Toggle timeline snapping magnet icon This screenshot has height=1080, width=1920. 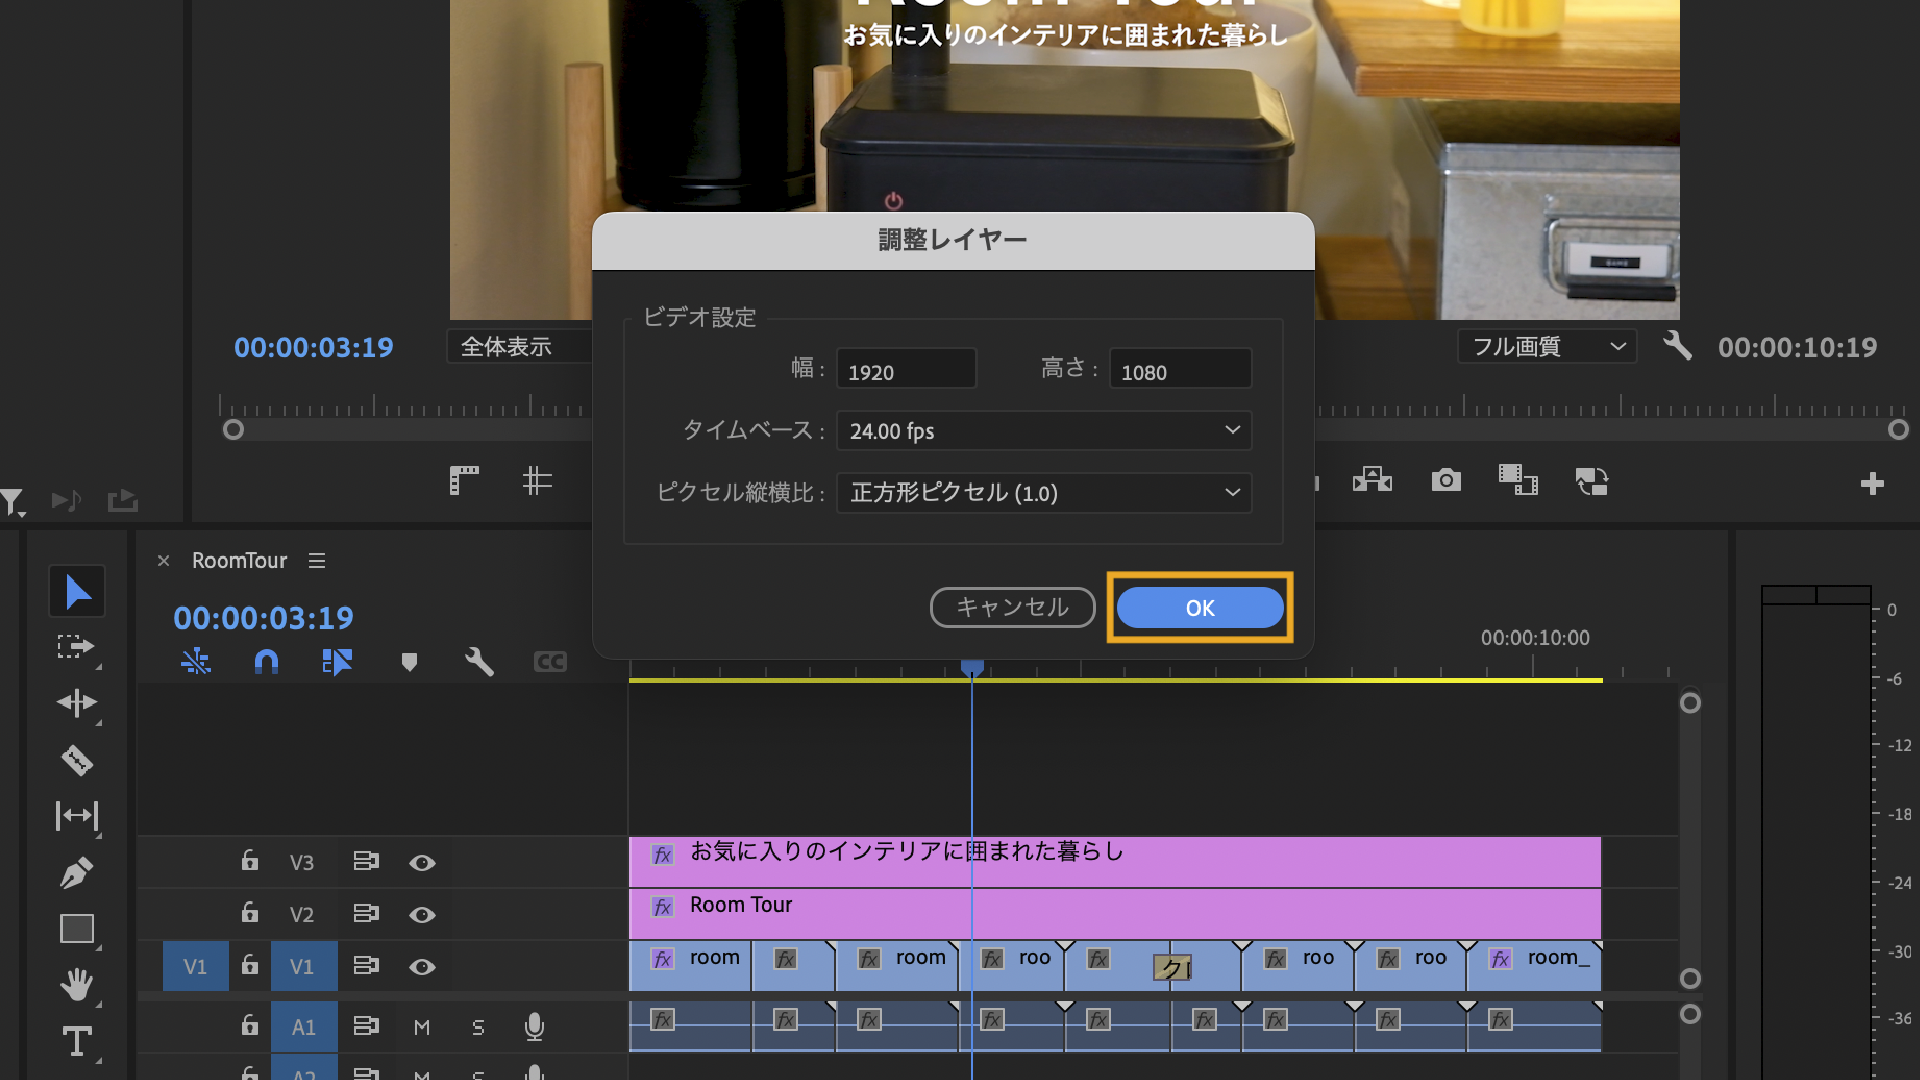266,661
